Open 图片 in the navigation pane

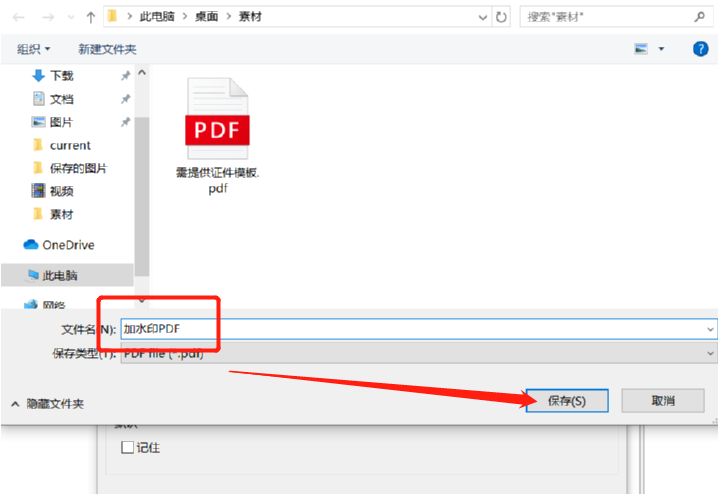(x=52, y=122)
